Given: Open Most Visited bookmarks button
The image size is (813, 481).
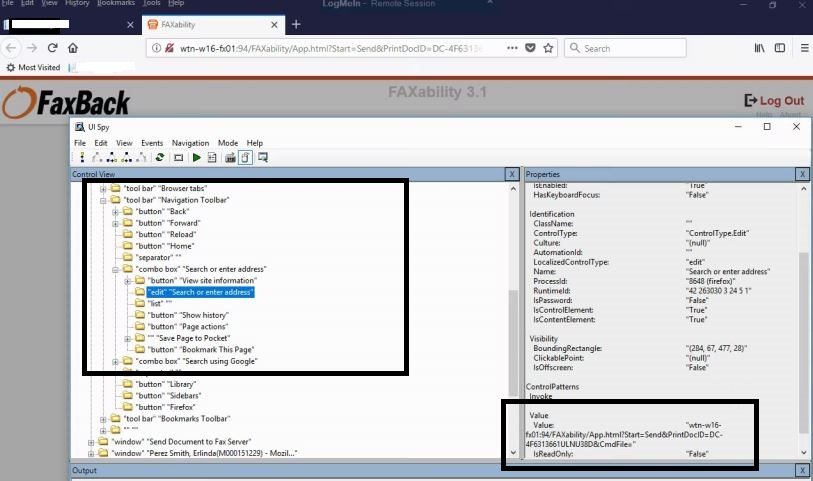Looking at the screenshot, I should (x=33, y=67).
